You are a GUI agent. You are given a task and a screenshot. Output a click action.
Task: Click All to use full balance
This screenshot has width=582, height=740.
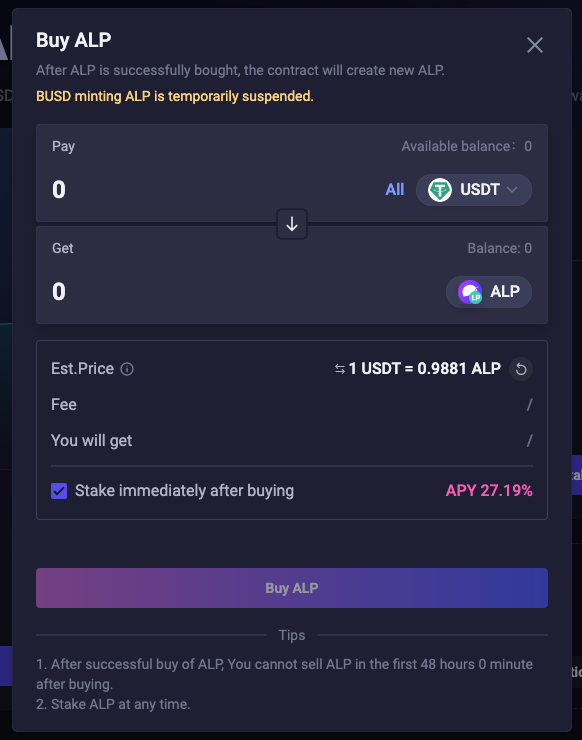[x=394, y=190]
